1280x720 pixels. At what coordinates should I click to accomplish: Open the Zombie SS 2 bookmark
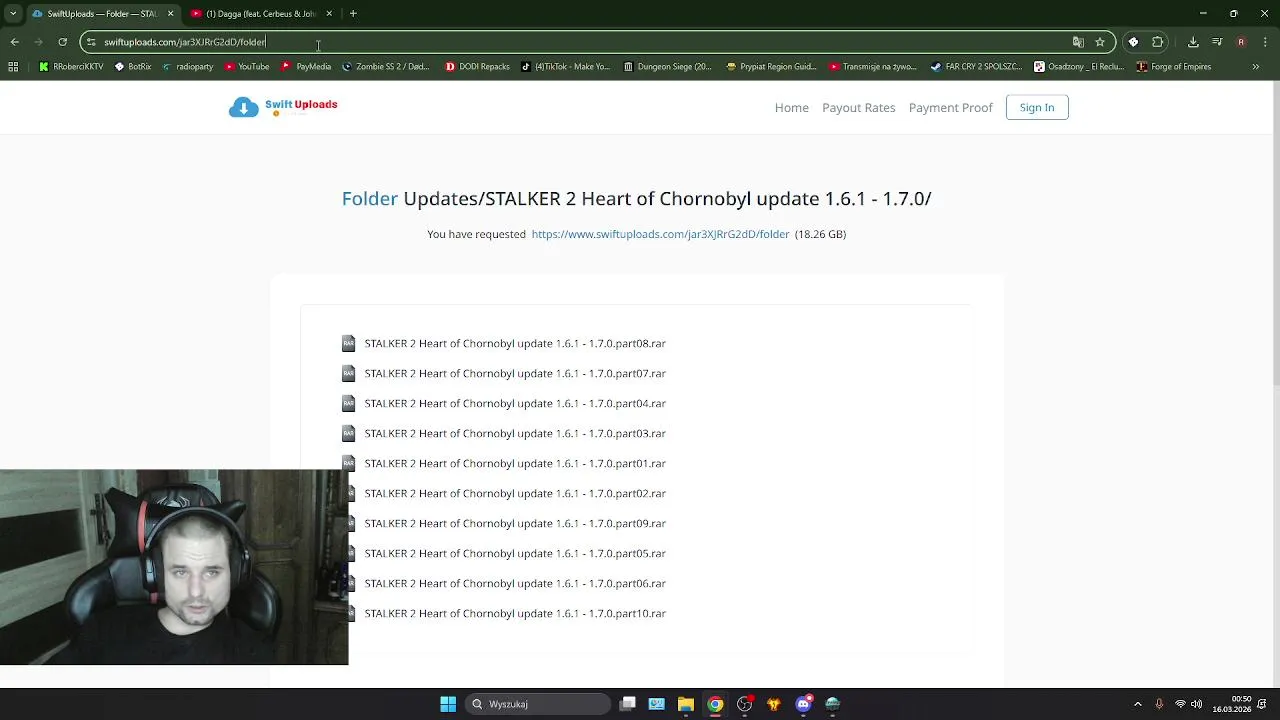(x=386, y=67)
